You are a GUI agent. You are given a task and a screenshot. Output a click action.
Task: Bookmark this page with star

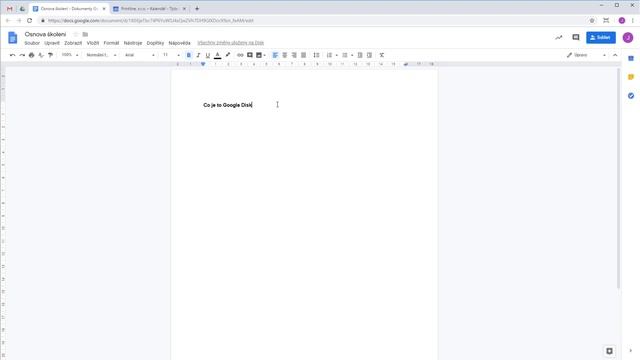tap(592, 20)
